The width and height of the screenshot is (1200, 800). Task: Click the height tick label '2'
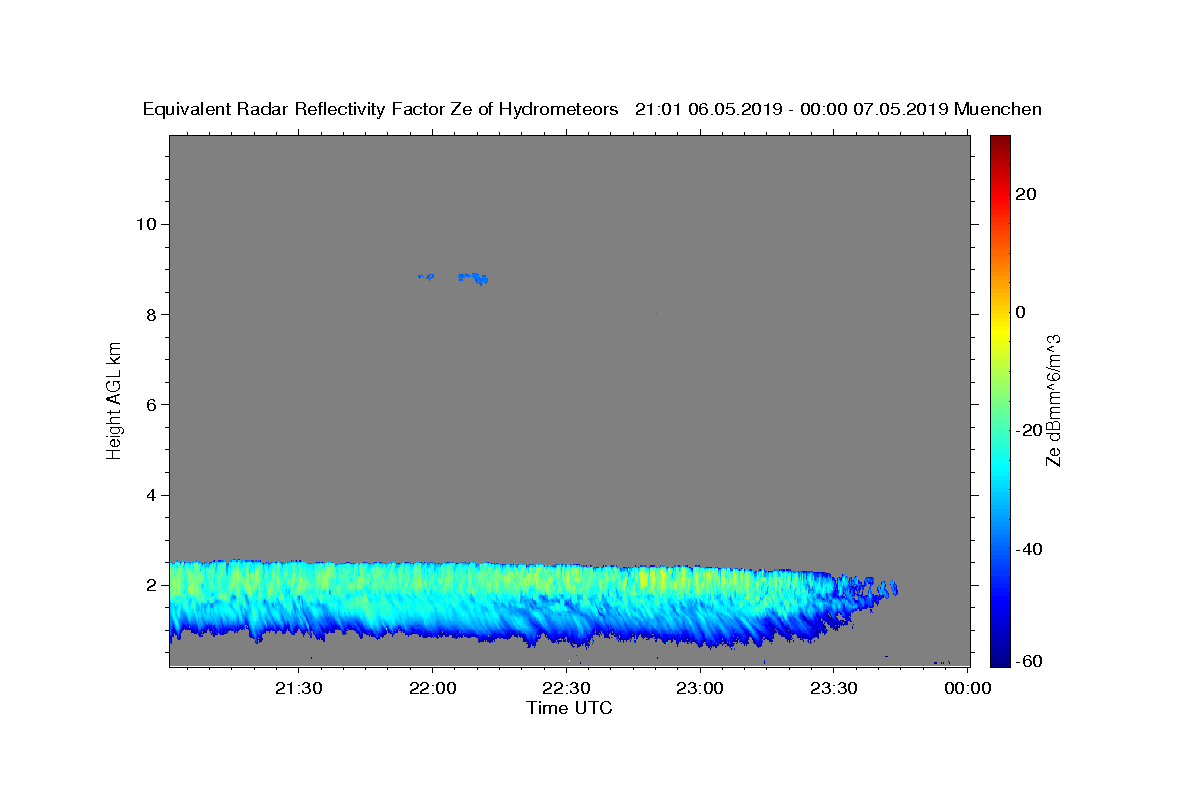click(149, 585)
